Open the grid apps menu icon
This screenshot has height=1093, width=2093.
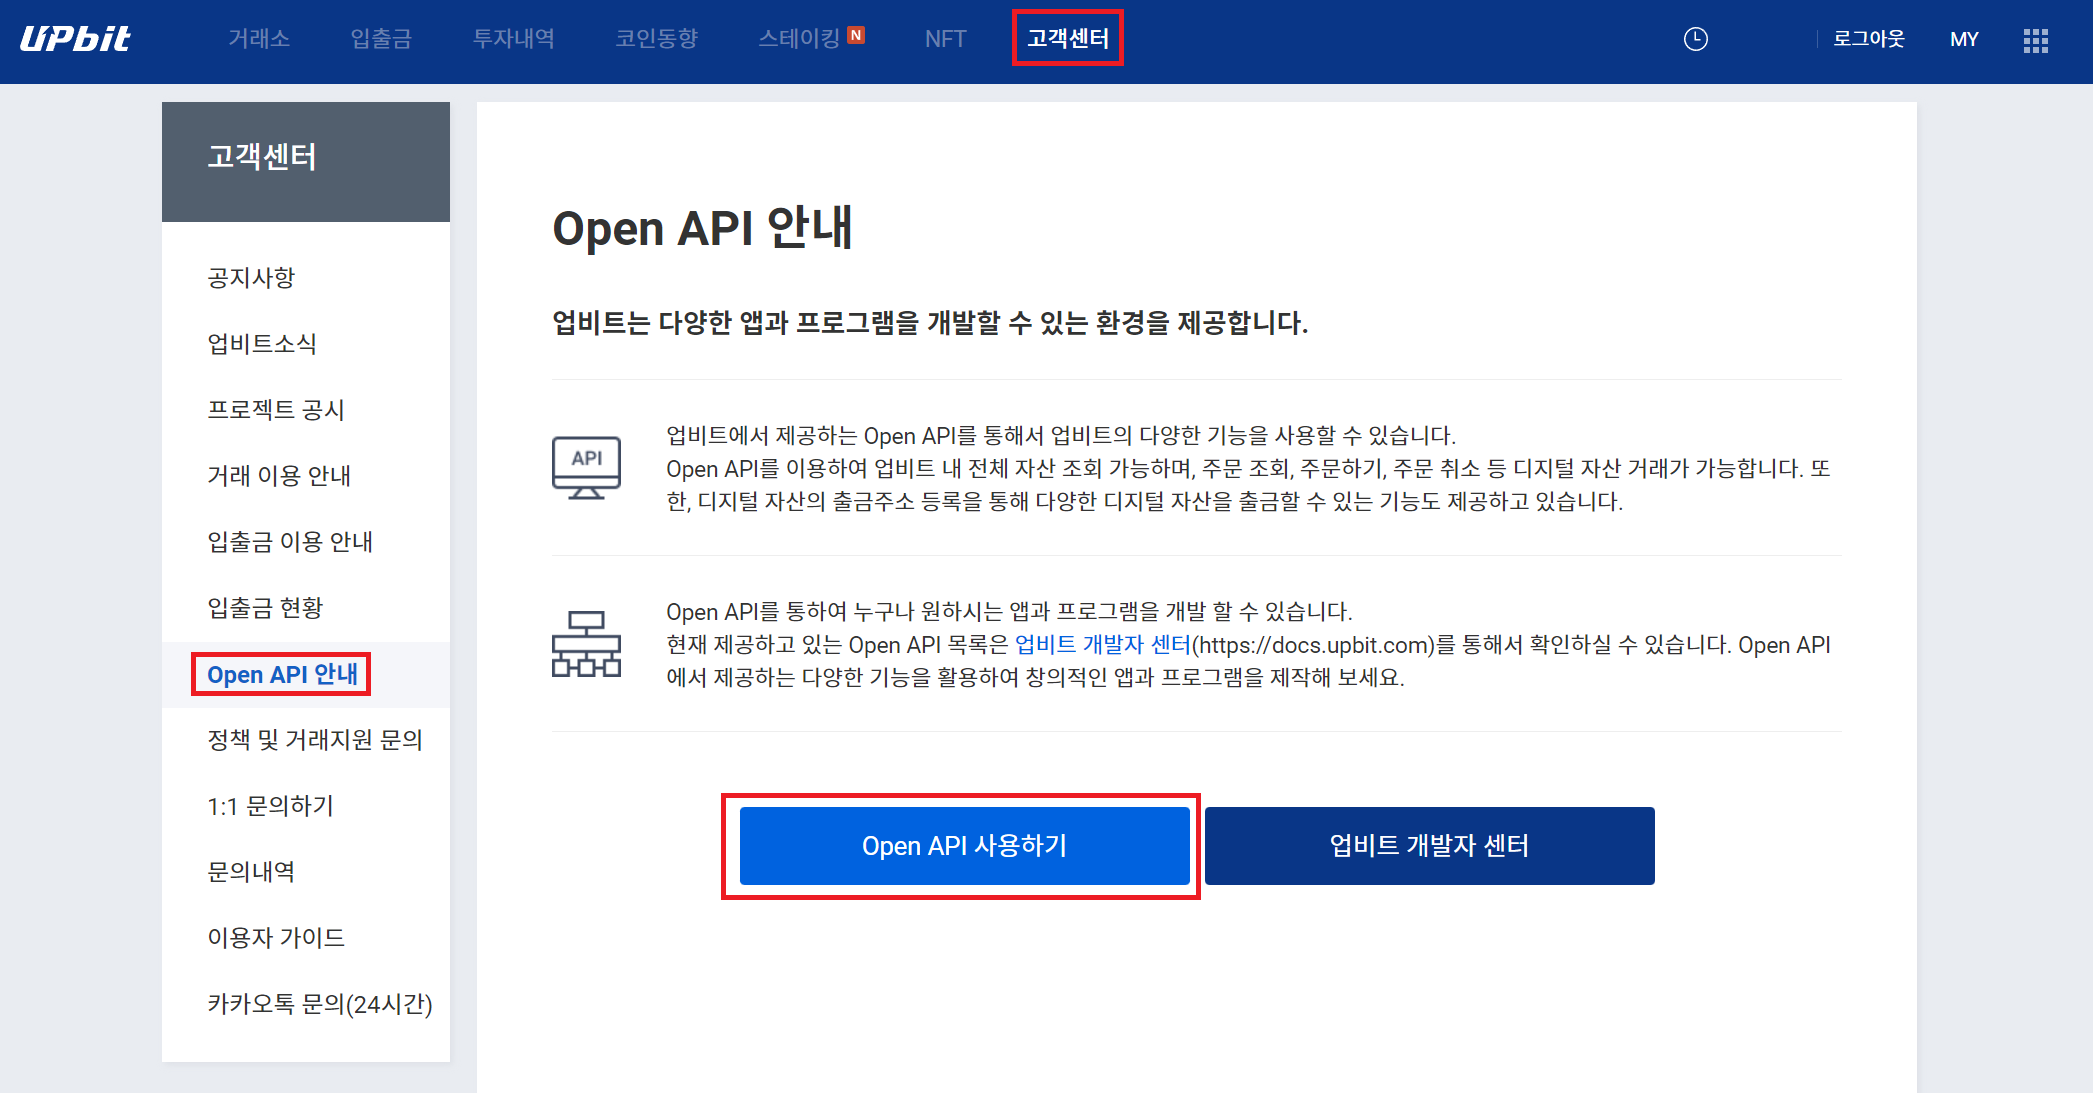click(x=2035, y=40)
